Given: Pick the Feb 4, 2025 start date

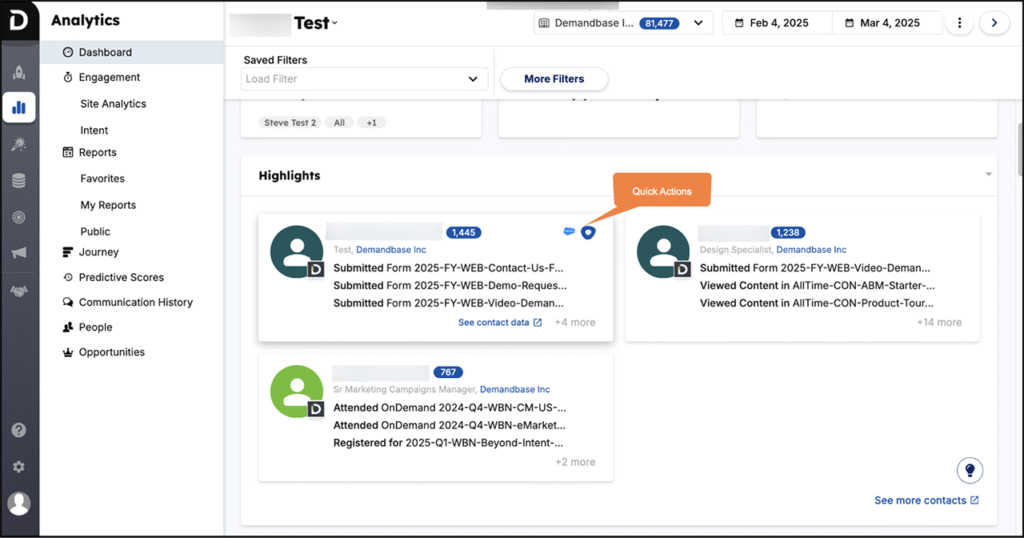Looking at the screenshot, I should 777,23.
